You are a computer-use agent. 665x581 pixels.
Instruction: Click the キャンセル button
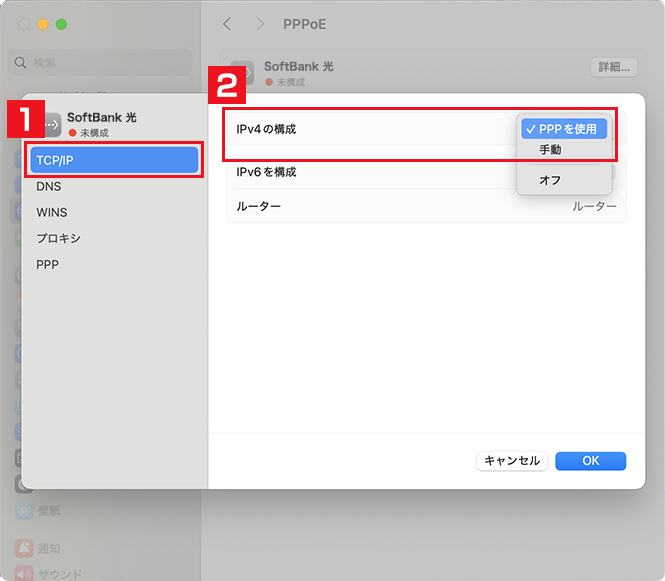[x=511, y=461]
